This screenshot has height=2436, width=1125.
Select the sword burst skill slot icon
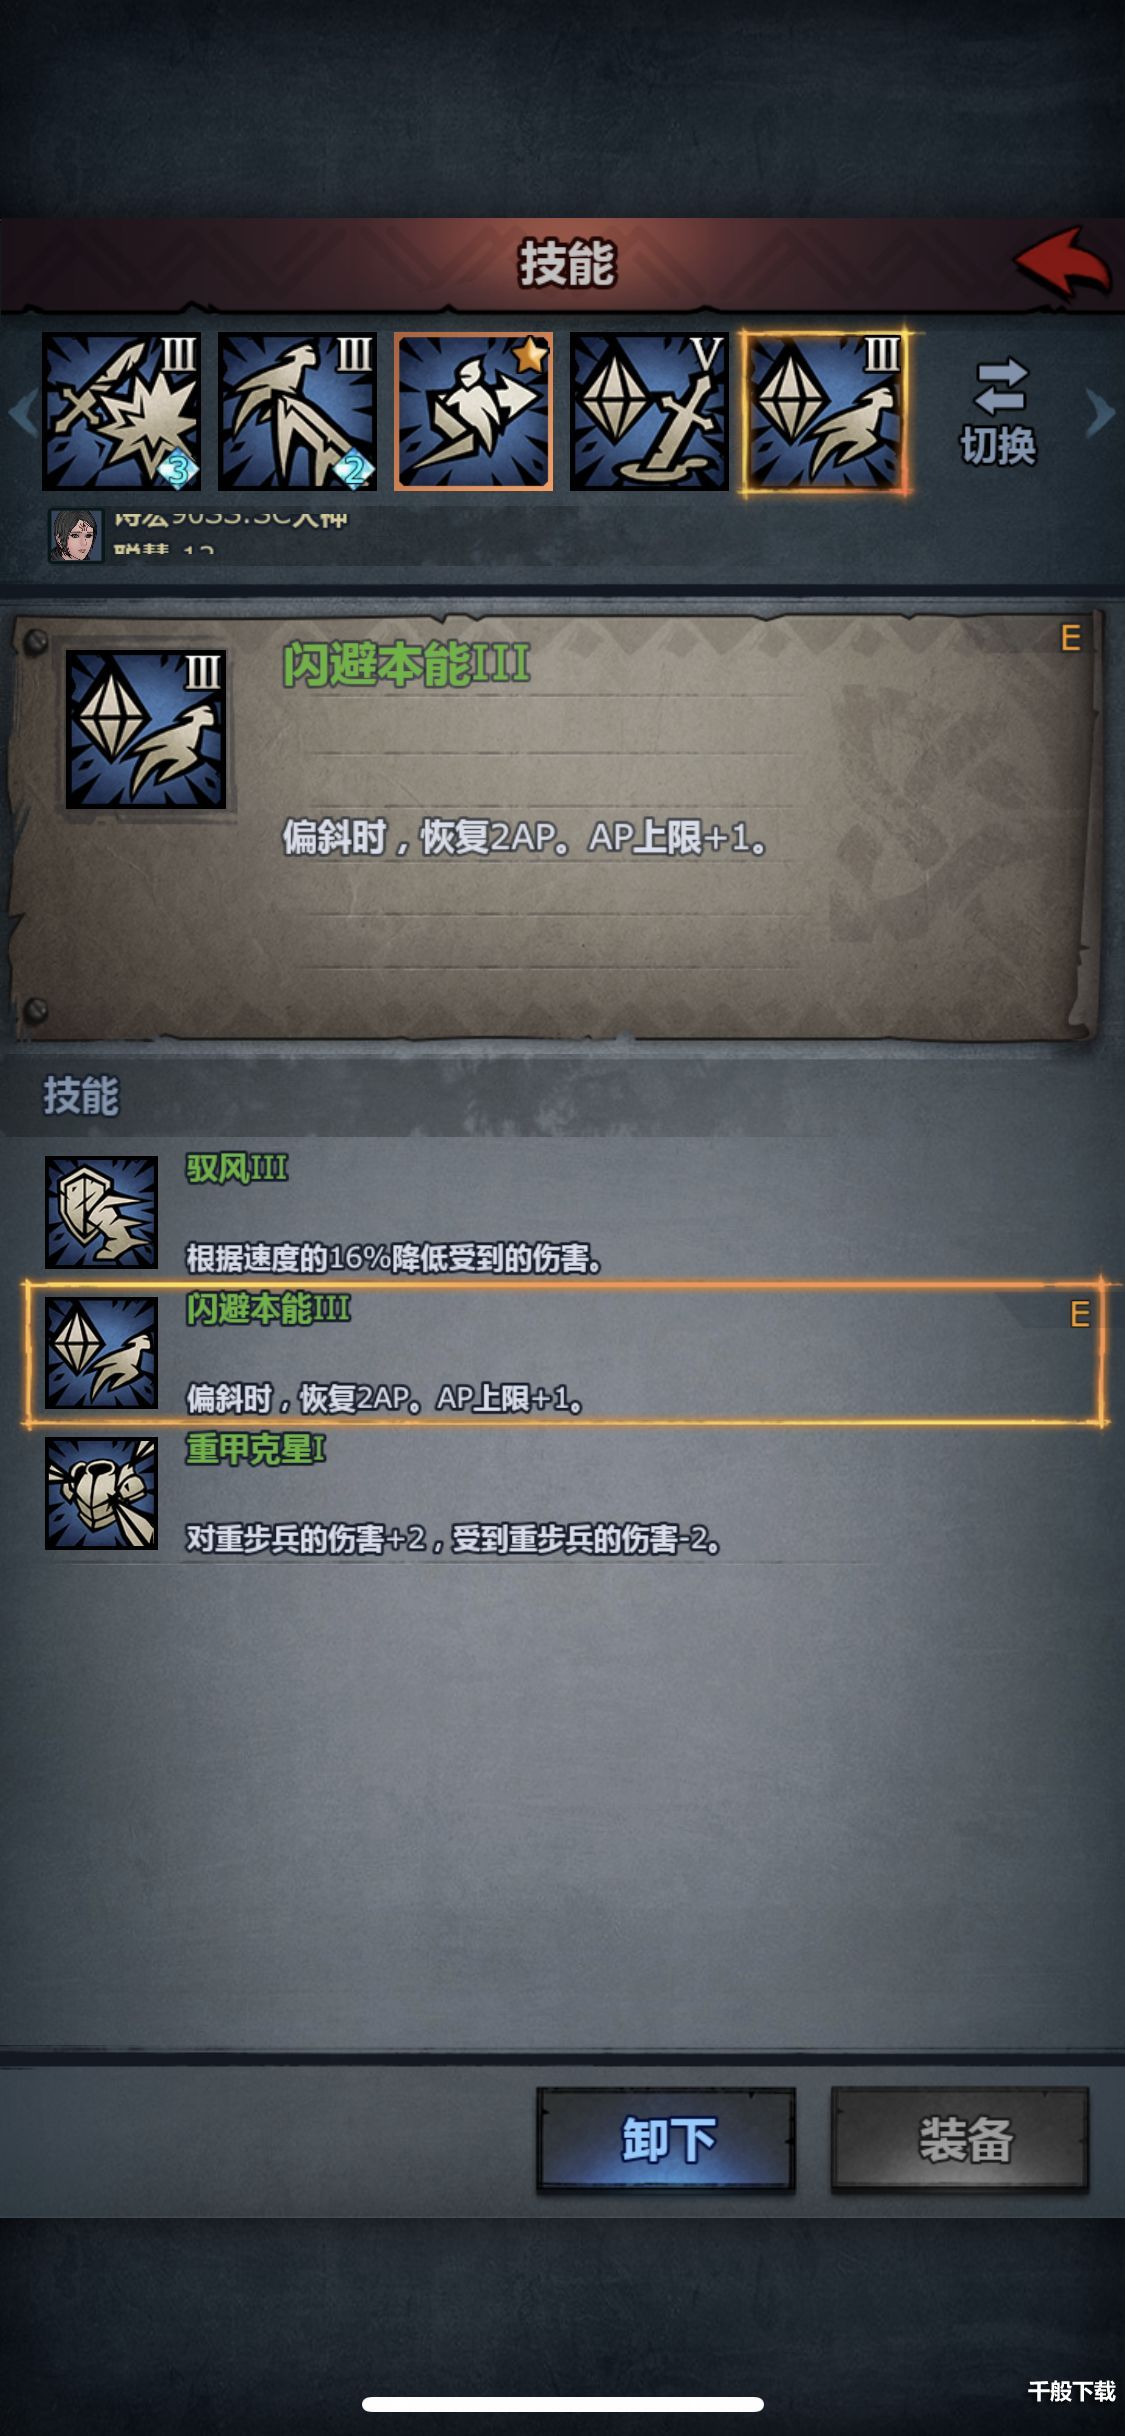[x=121, y=412]
